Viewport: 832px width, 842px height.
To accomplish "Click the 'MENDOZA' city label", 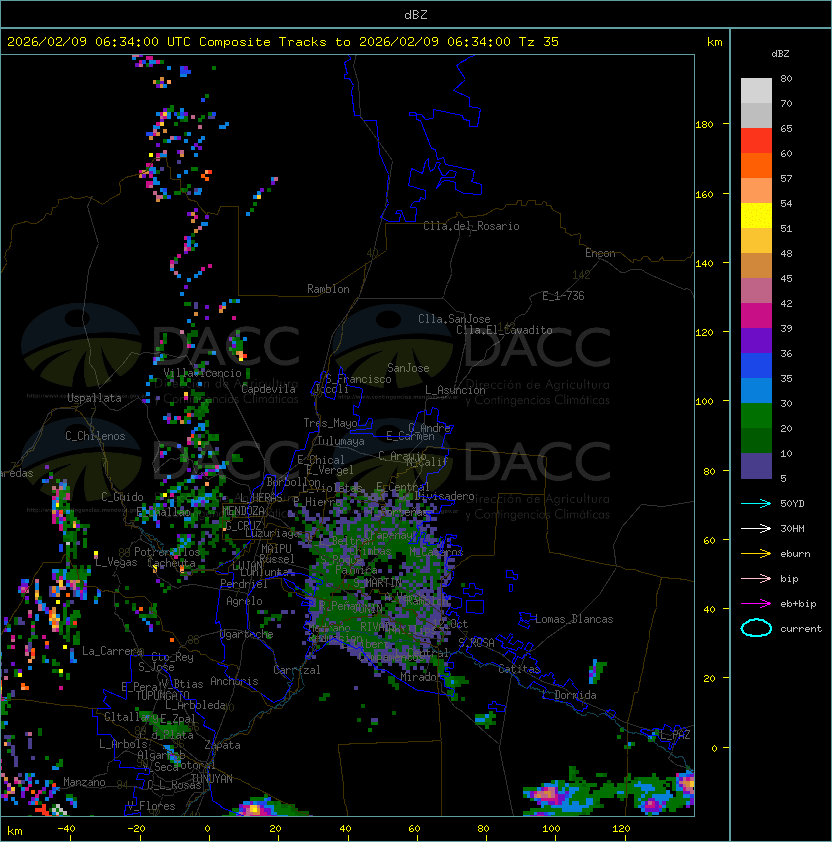I will [243, 511].
